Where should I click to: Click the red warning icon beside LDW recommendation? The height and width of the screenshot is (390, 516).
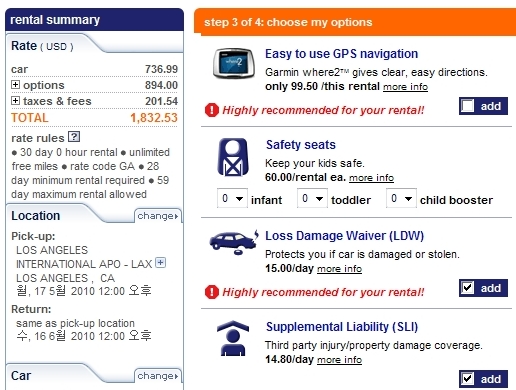[x=212, y=292]
